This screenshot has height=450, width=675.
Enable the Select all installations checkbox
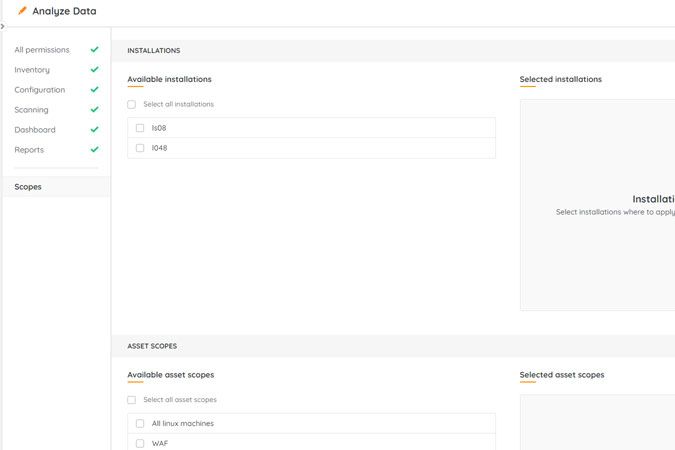(x=132, y=104)
